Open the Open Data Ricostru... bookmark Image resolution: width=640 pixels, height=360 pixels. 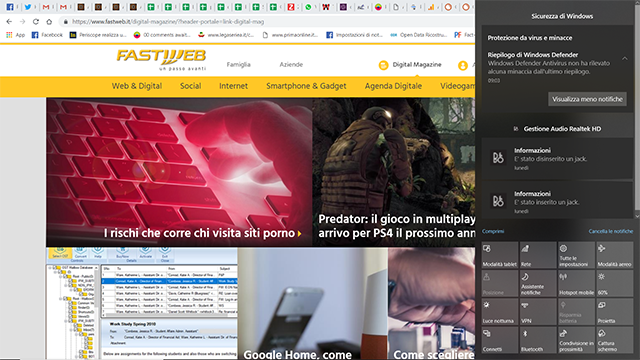click(x=418, y=35)
